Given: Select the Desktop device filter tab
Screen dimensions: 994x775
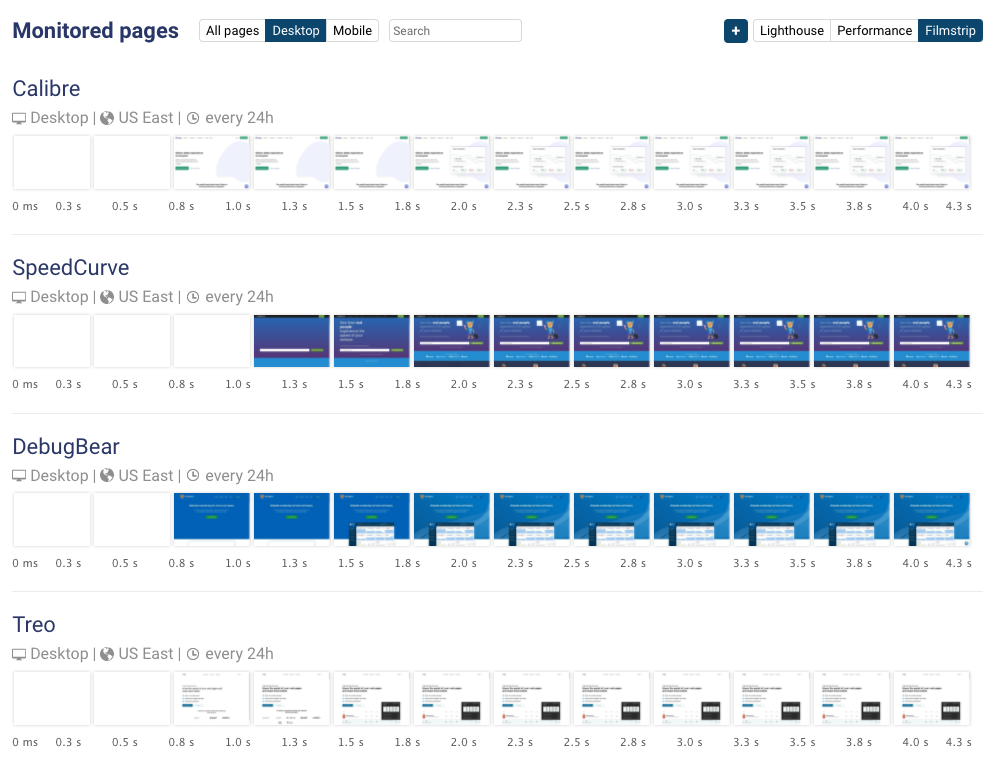Looking at the screenshot, I should 295,31.
